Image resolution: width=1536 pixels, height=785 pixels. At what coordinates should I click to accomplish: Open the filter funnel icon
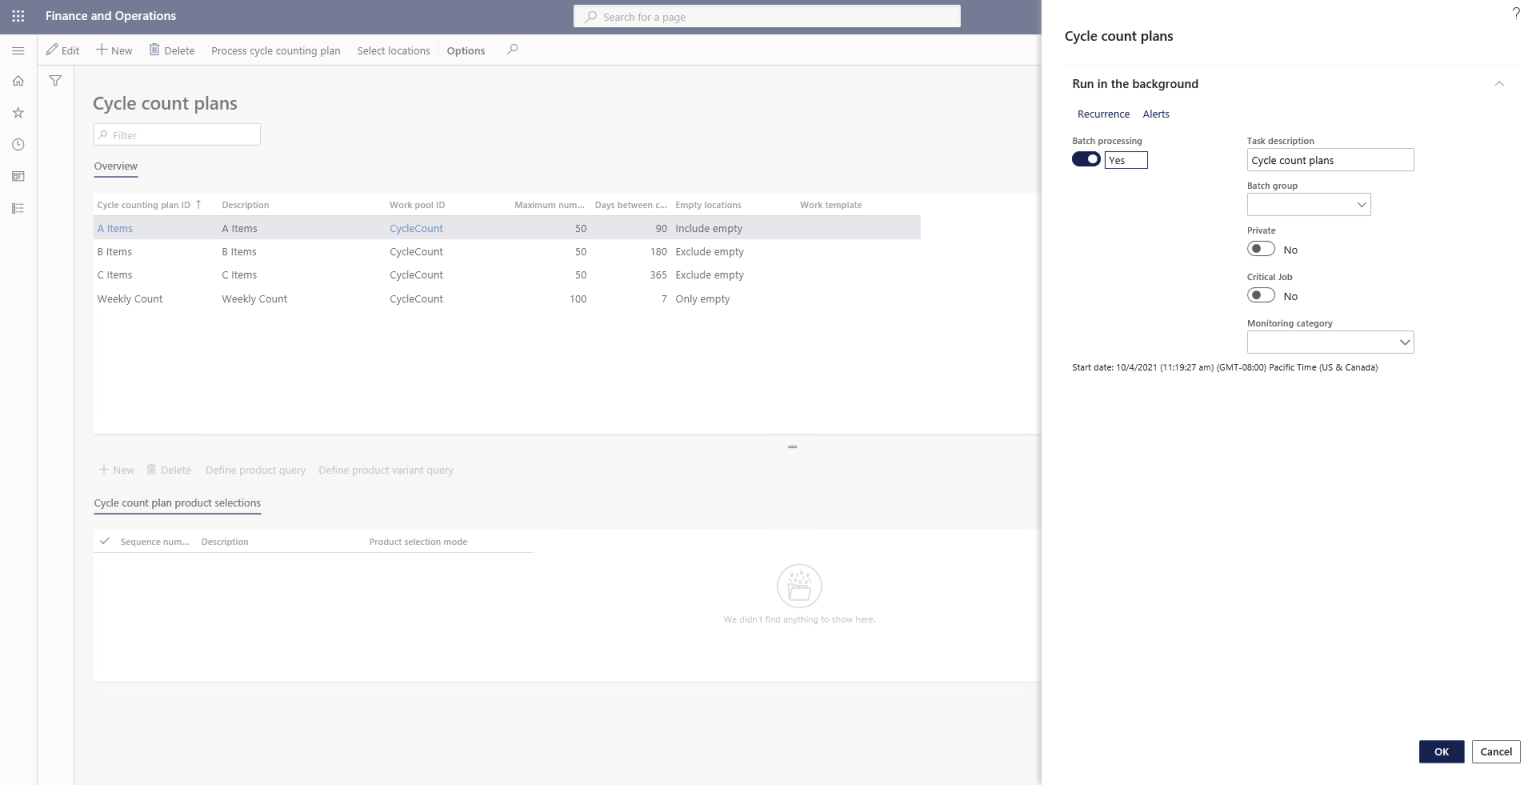pyautogui.click(x=55, y=80)
